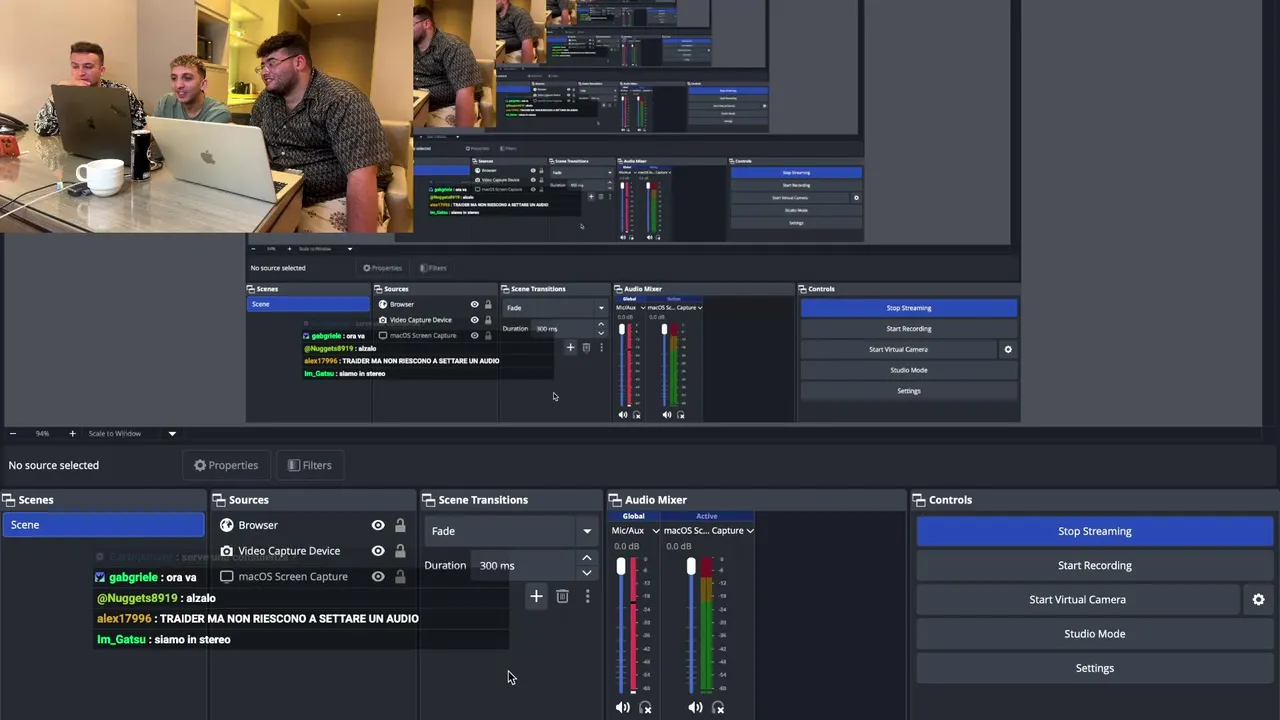Click the globe icon of the Browser source
1280x720 pixels.
click(227, 525)
